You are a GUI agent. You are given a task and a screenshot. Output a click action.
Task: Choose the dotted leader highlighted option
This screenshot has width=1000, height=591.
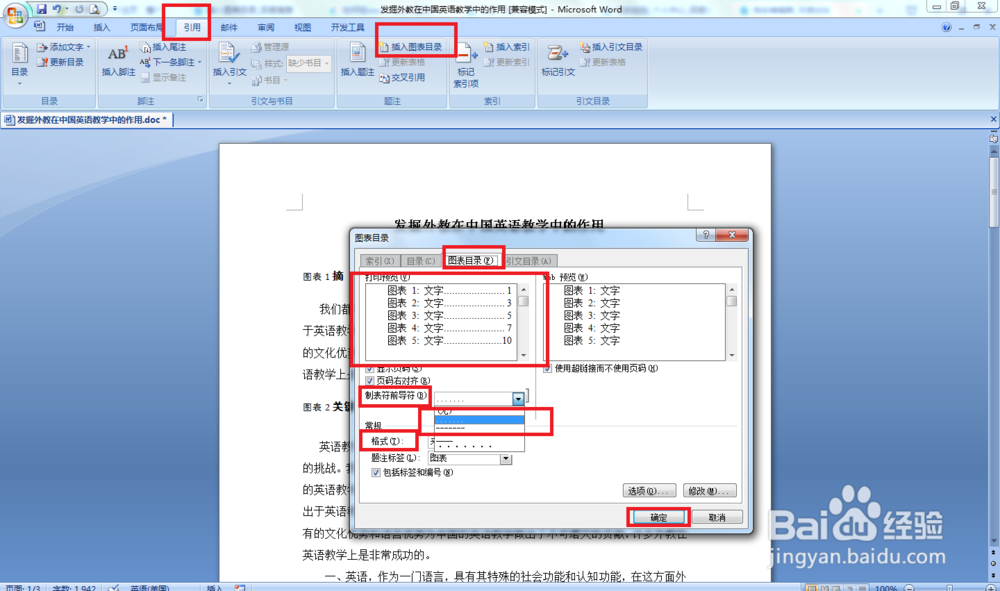coord(479,420)
